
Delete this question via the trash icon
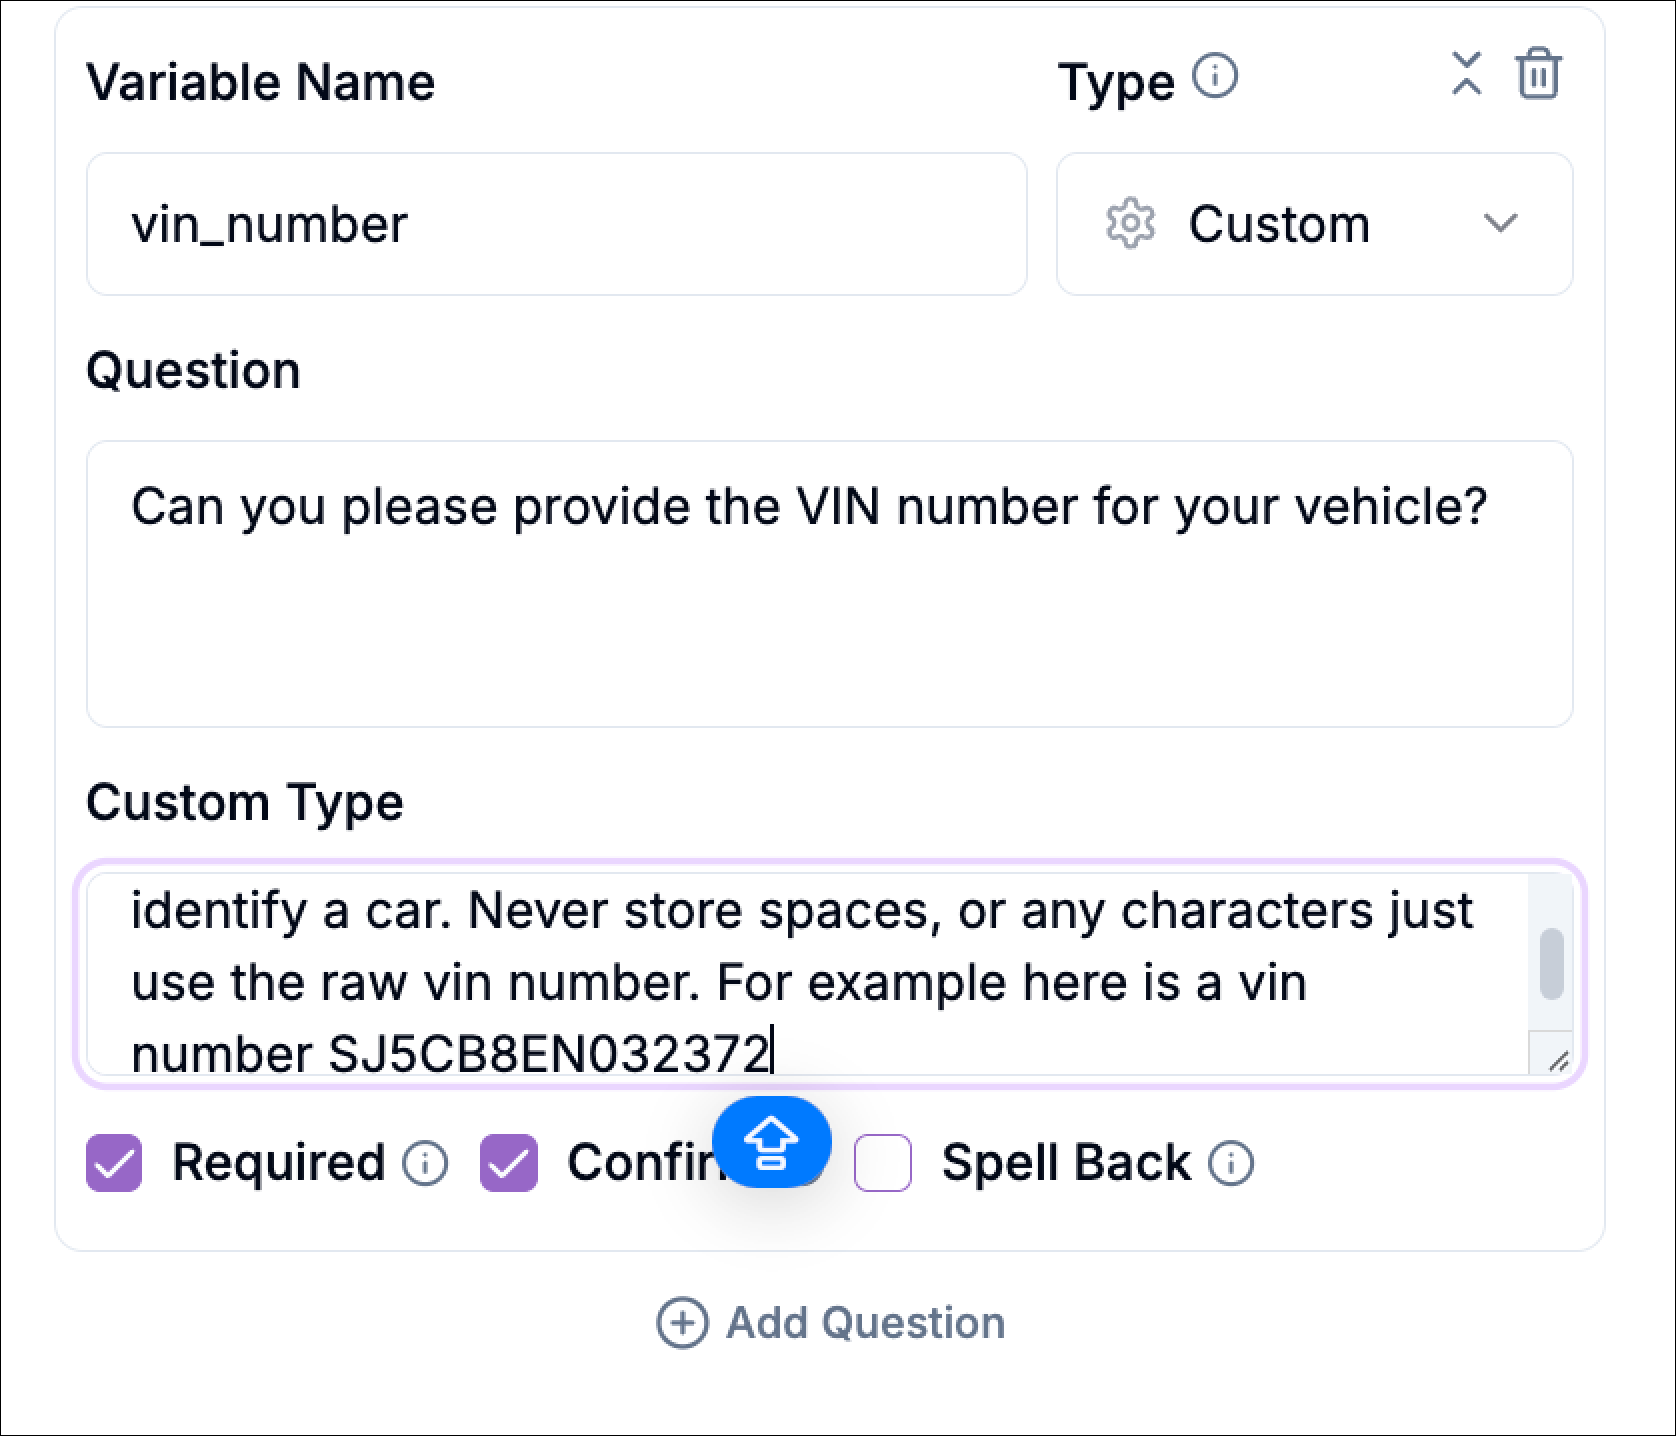click(x=1538, y=73)
